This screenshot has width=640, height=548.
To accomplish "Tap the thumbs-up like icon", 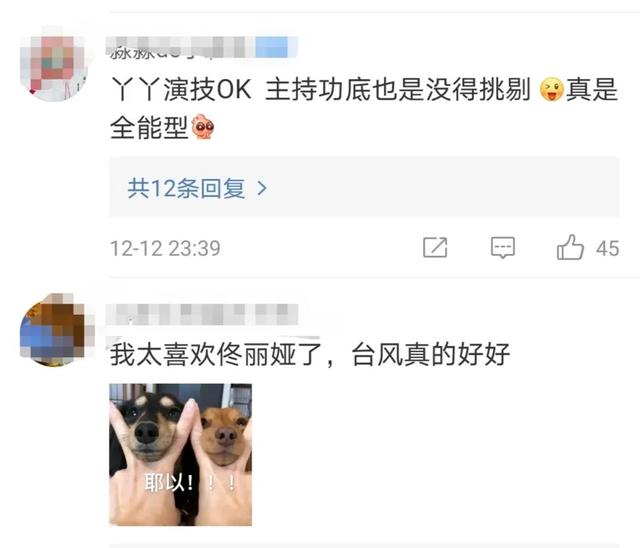I will 570,247.
